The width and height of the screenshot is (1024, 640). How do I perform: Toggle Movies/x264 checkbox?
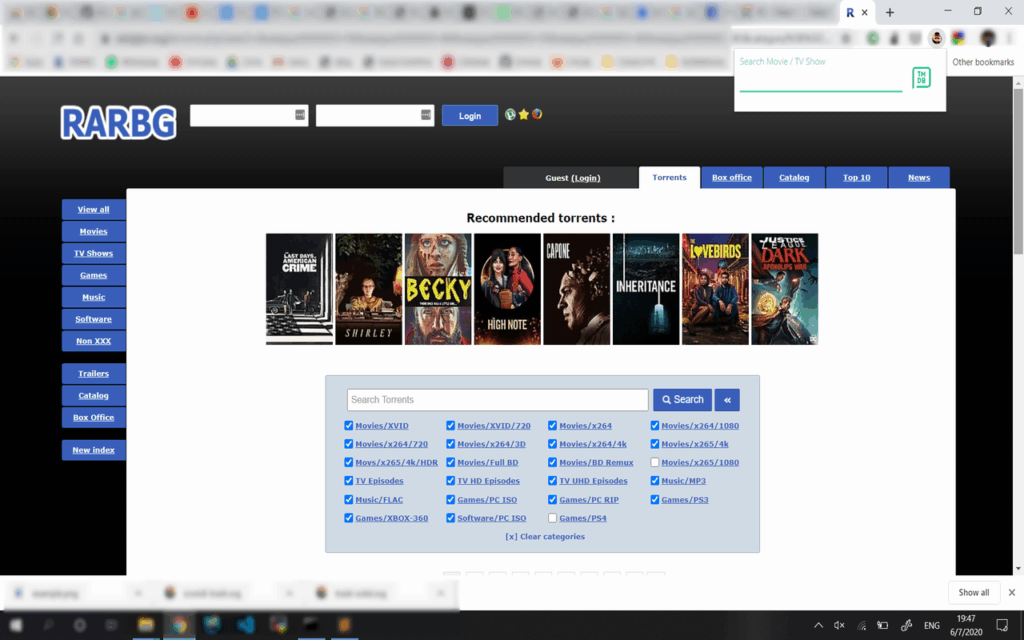click(x=552, y=425)
